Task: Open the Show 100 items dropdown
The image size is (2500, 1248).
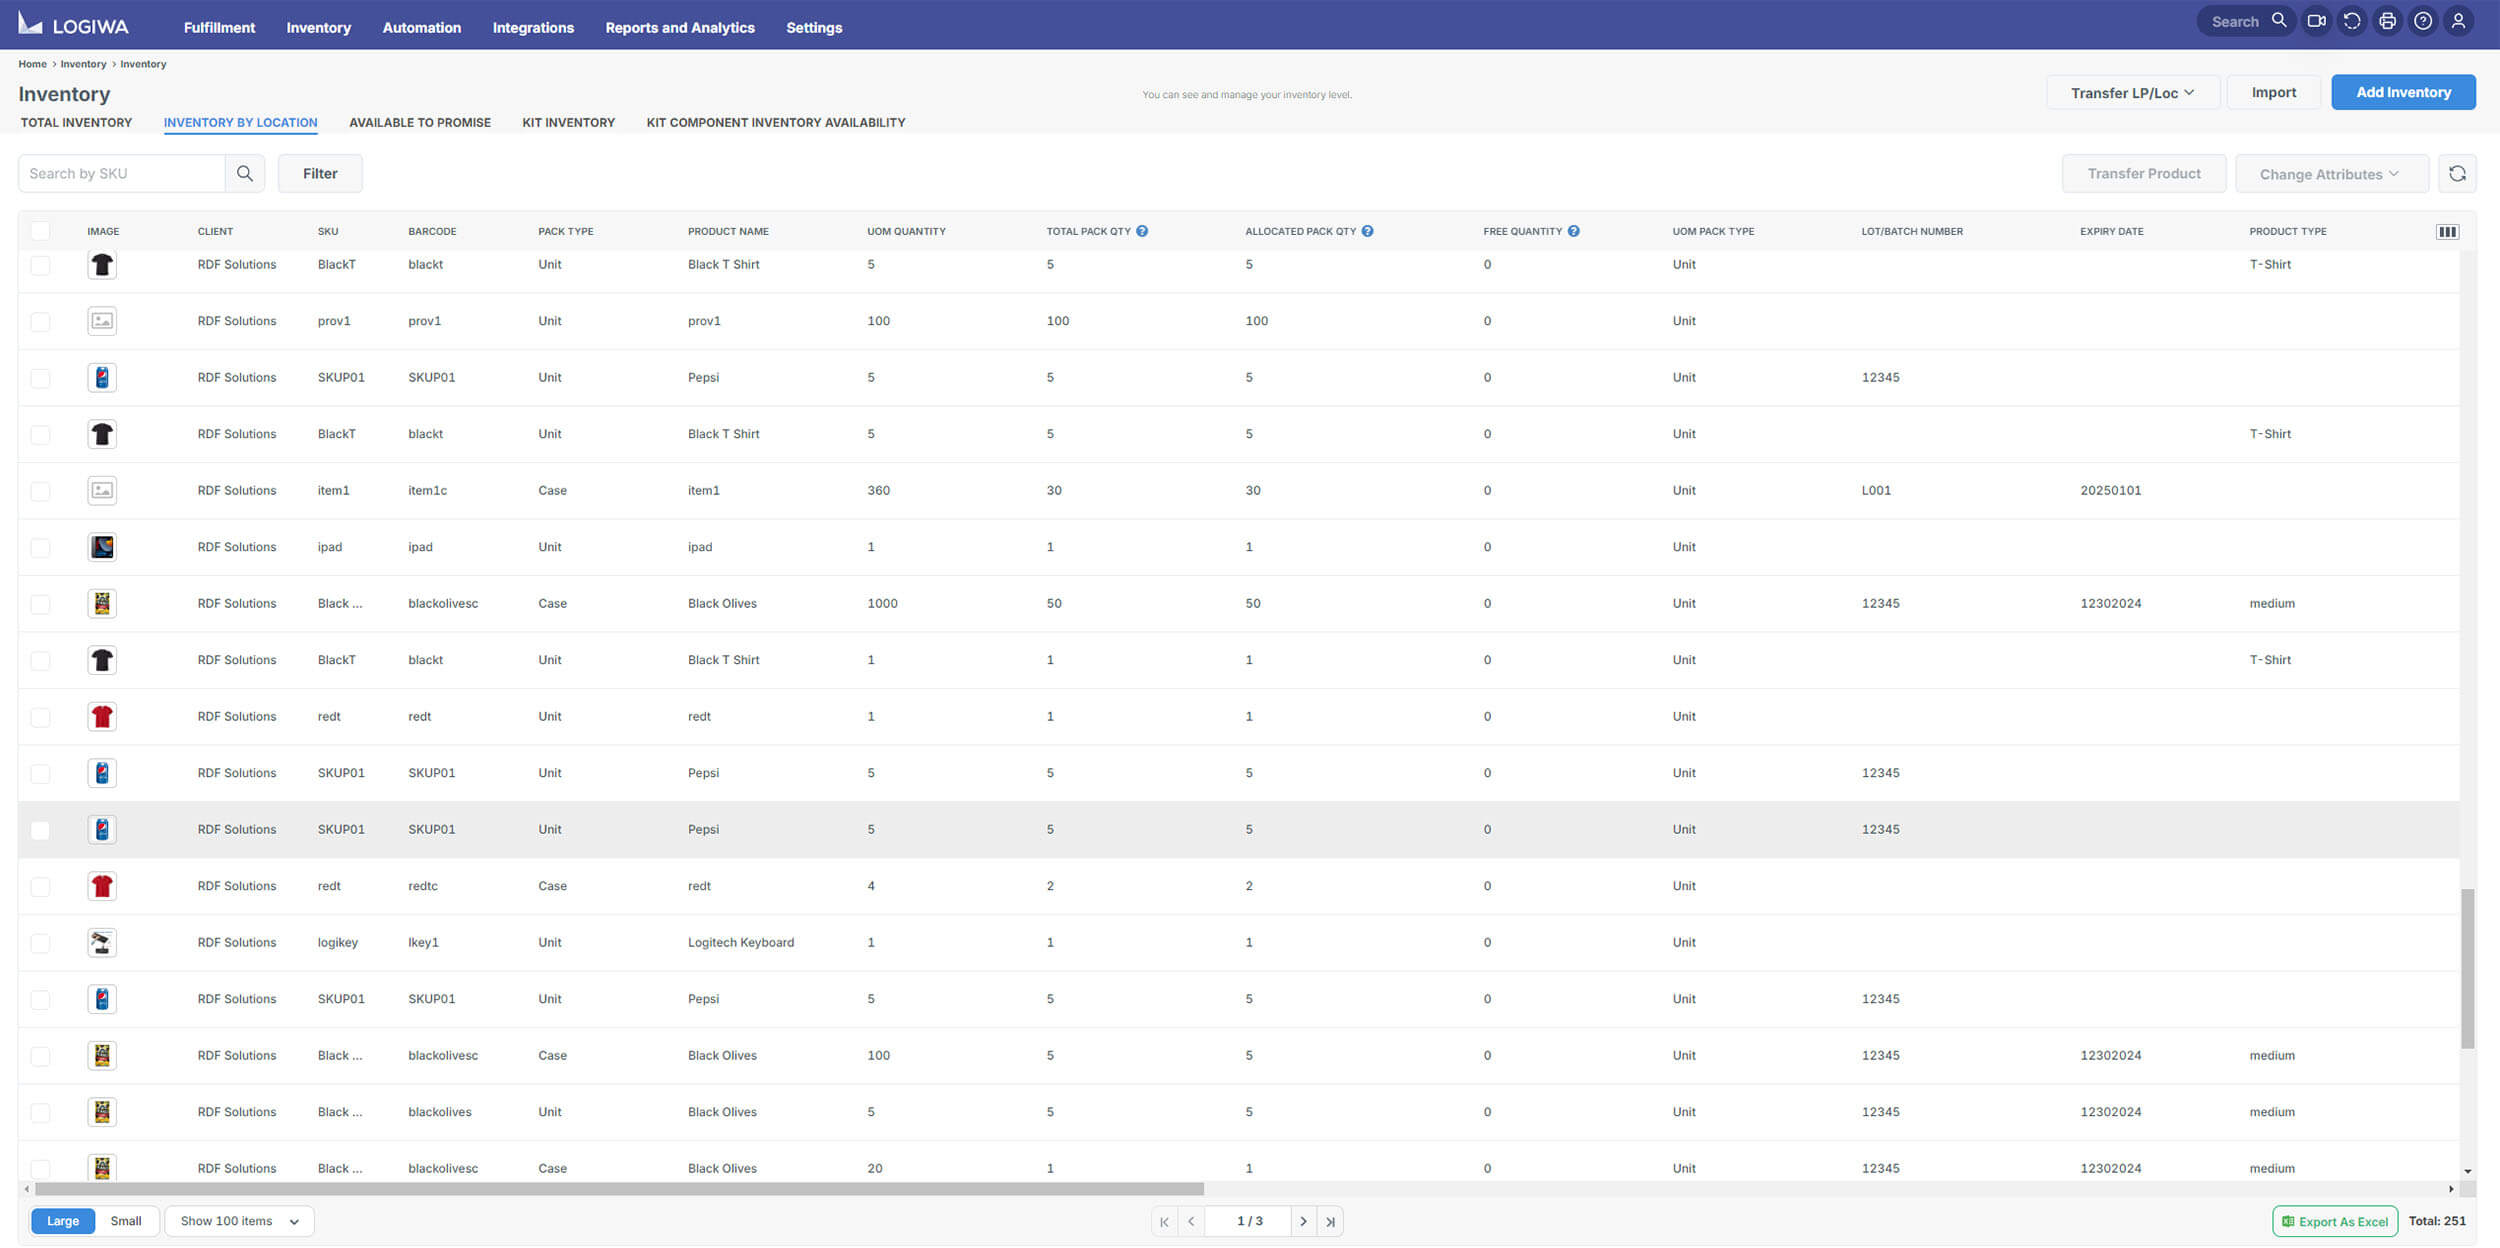Action: pyautogui.click(x=239, y=1221)
